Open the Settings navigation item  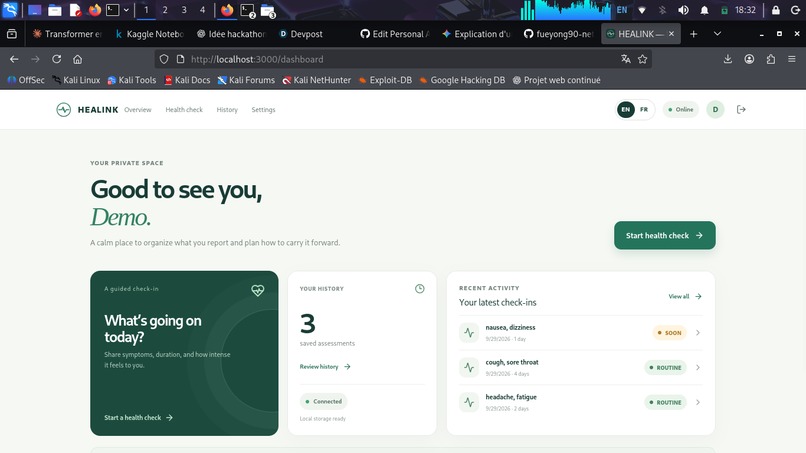point(263,110)
